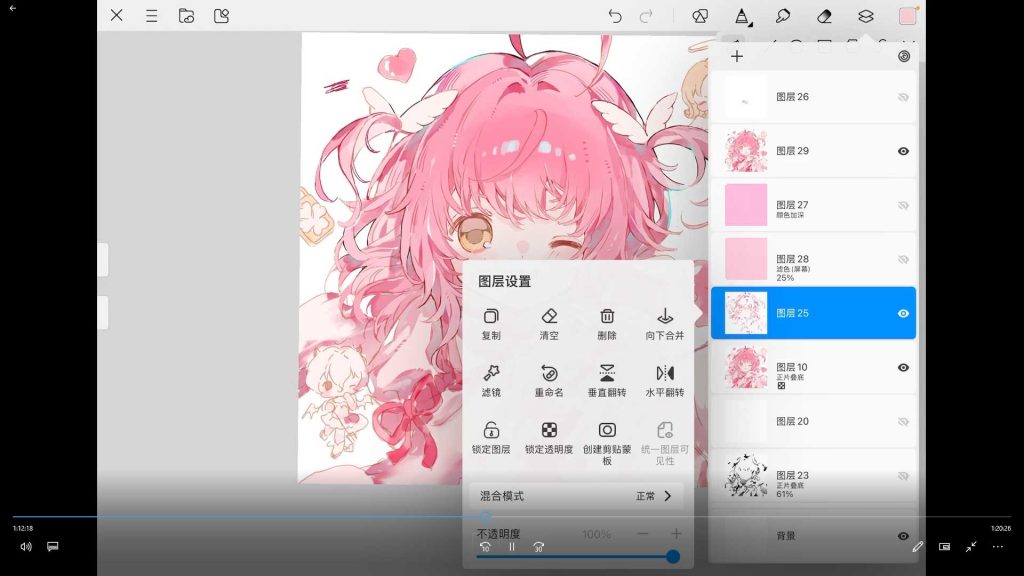
Task: Open the video pen annotation icon
Action: tap(918, 547)
